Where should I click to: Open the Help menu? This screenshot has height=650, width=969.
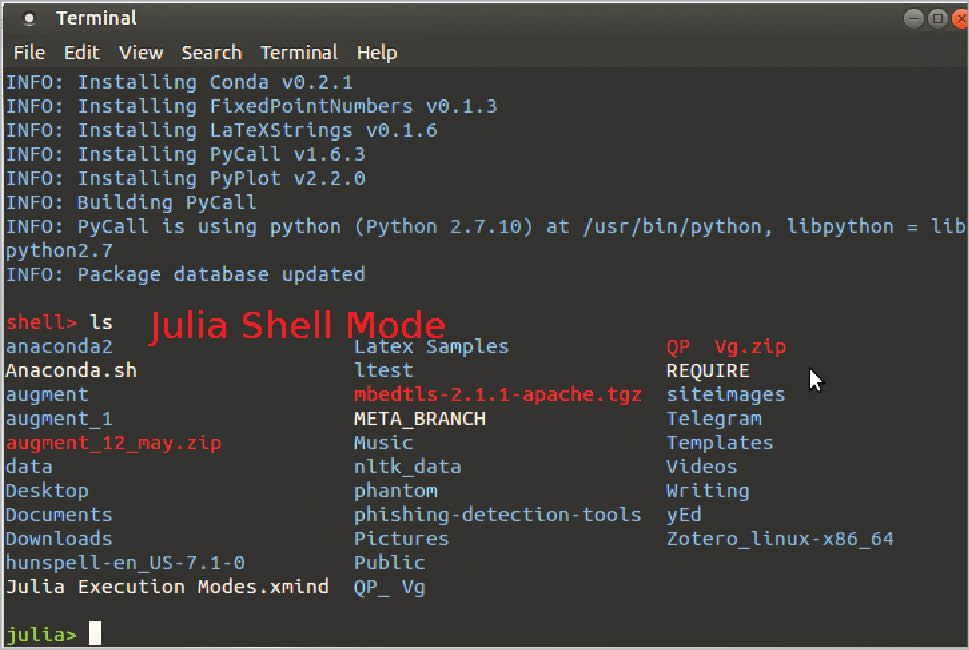[x=376, y=53]
